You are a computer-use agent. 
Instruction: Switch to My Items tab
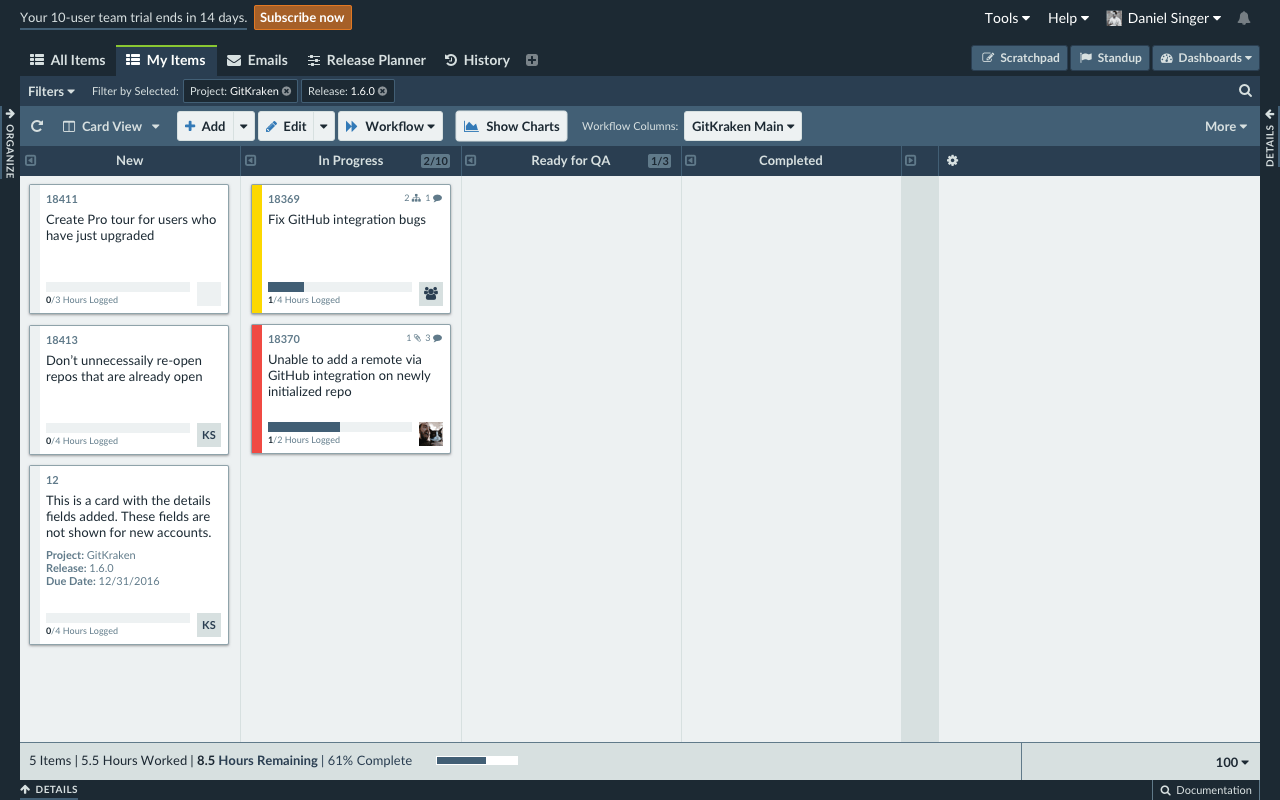pos(166,60)
